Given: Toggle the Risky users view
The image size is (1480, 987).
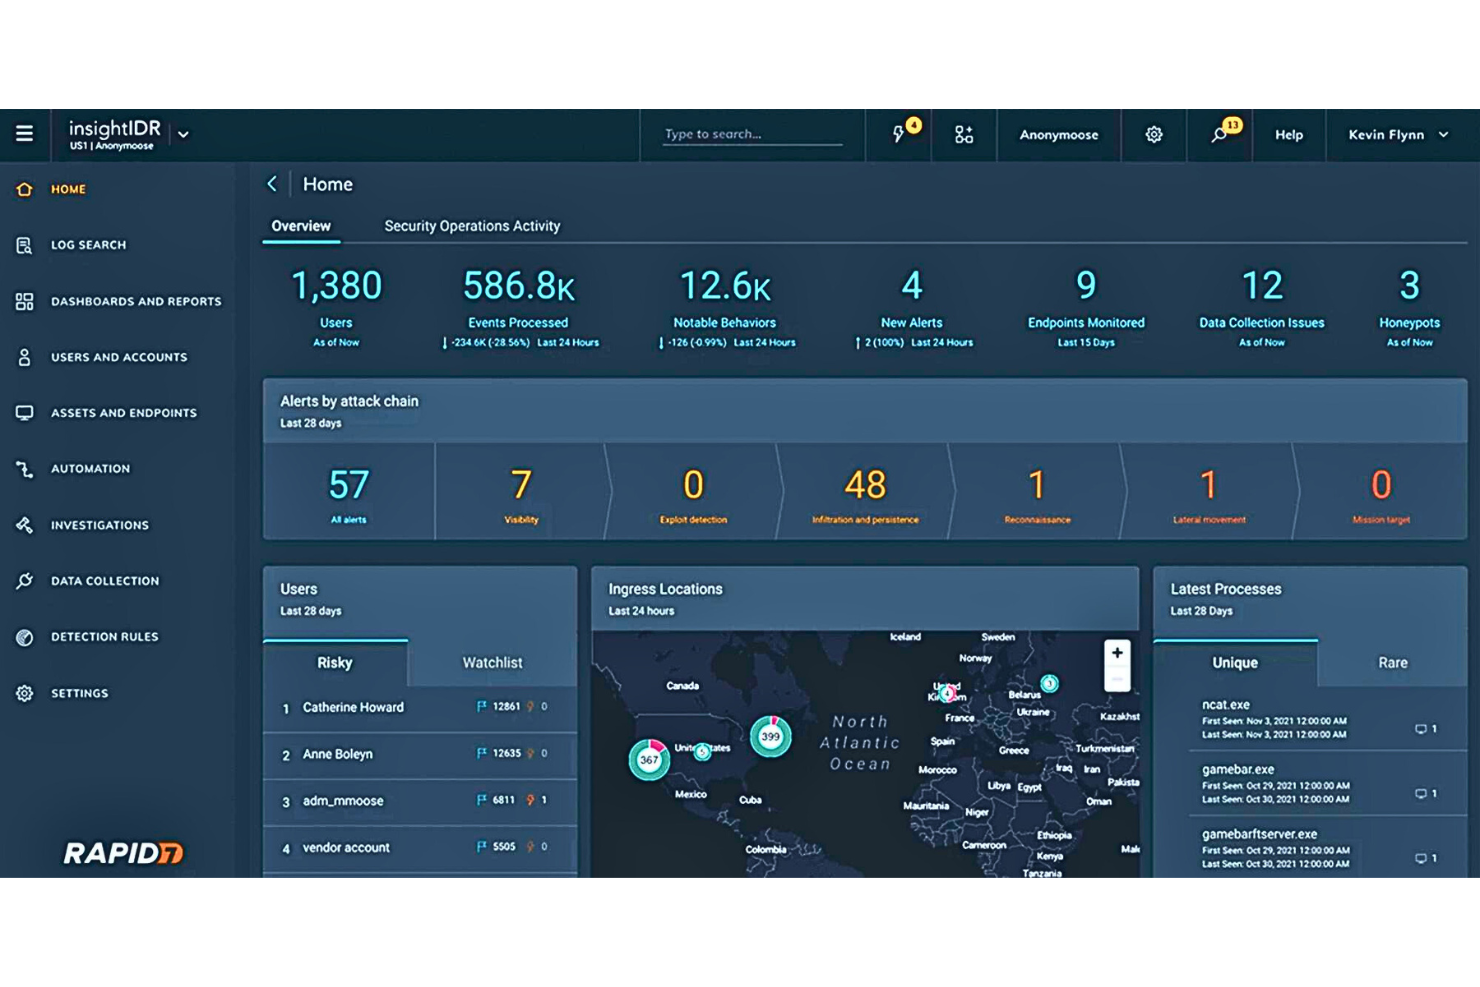Looking at the screenshot, I should (x=334, y=662).
